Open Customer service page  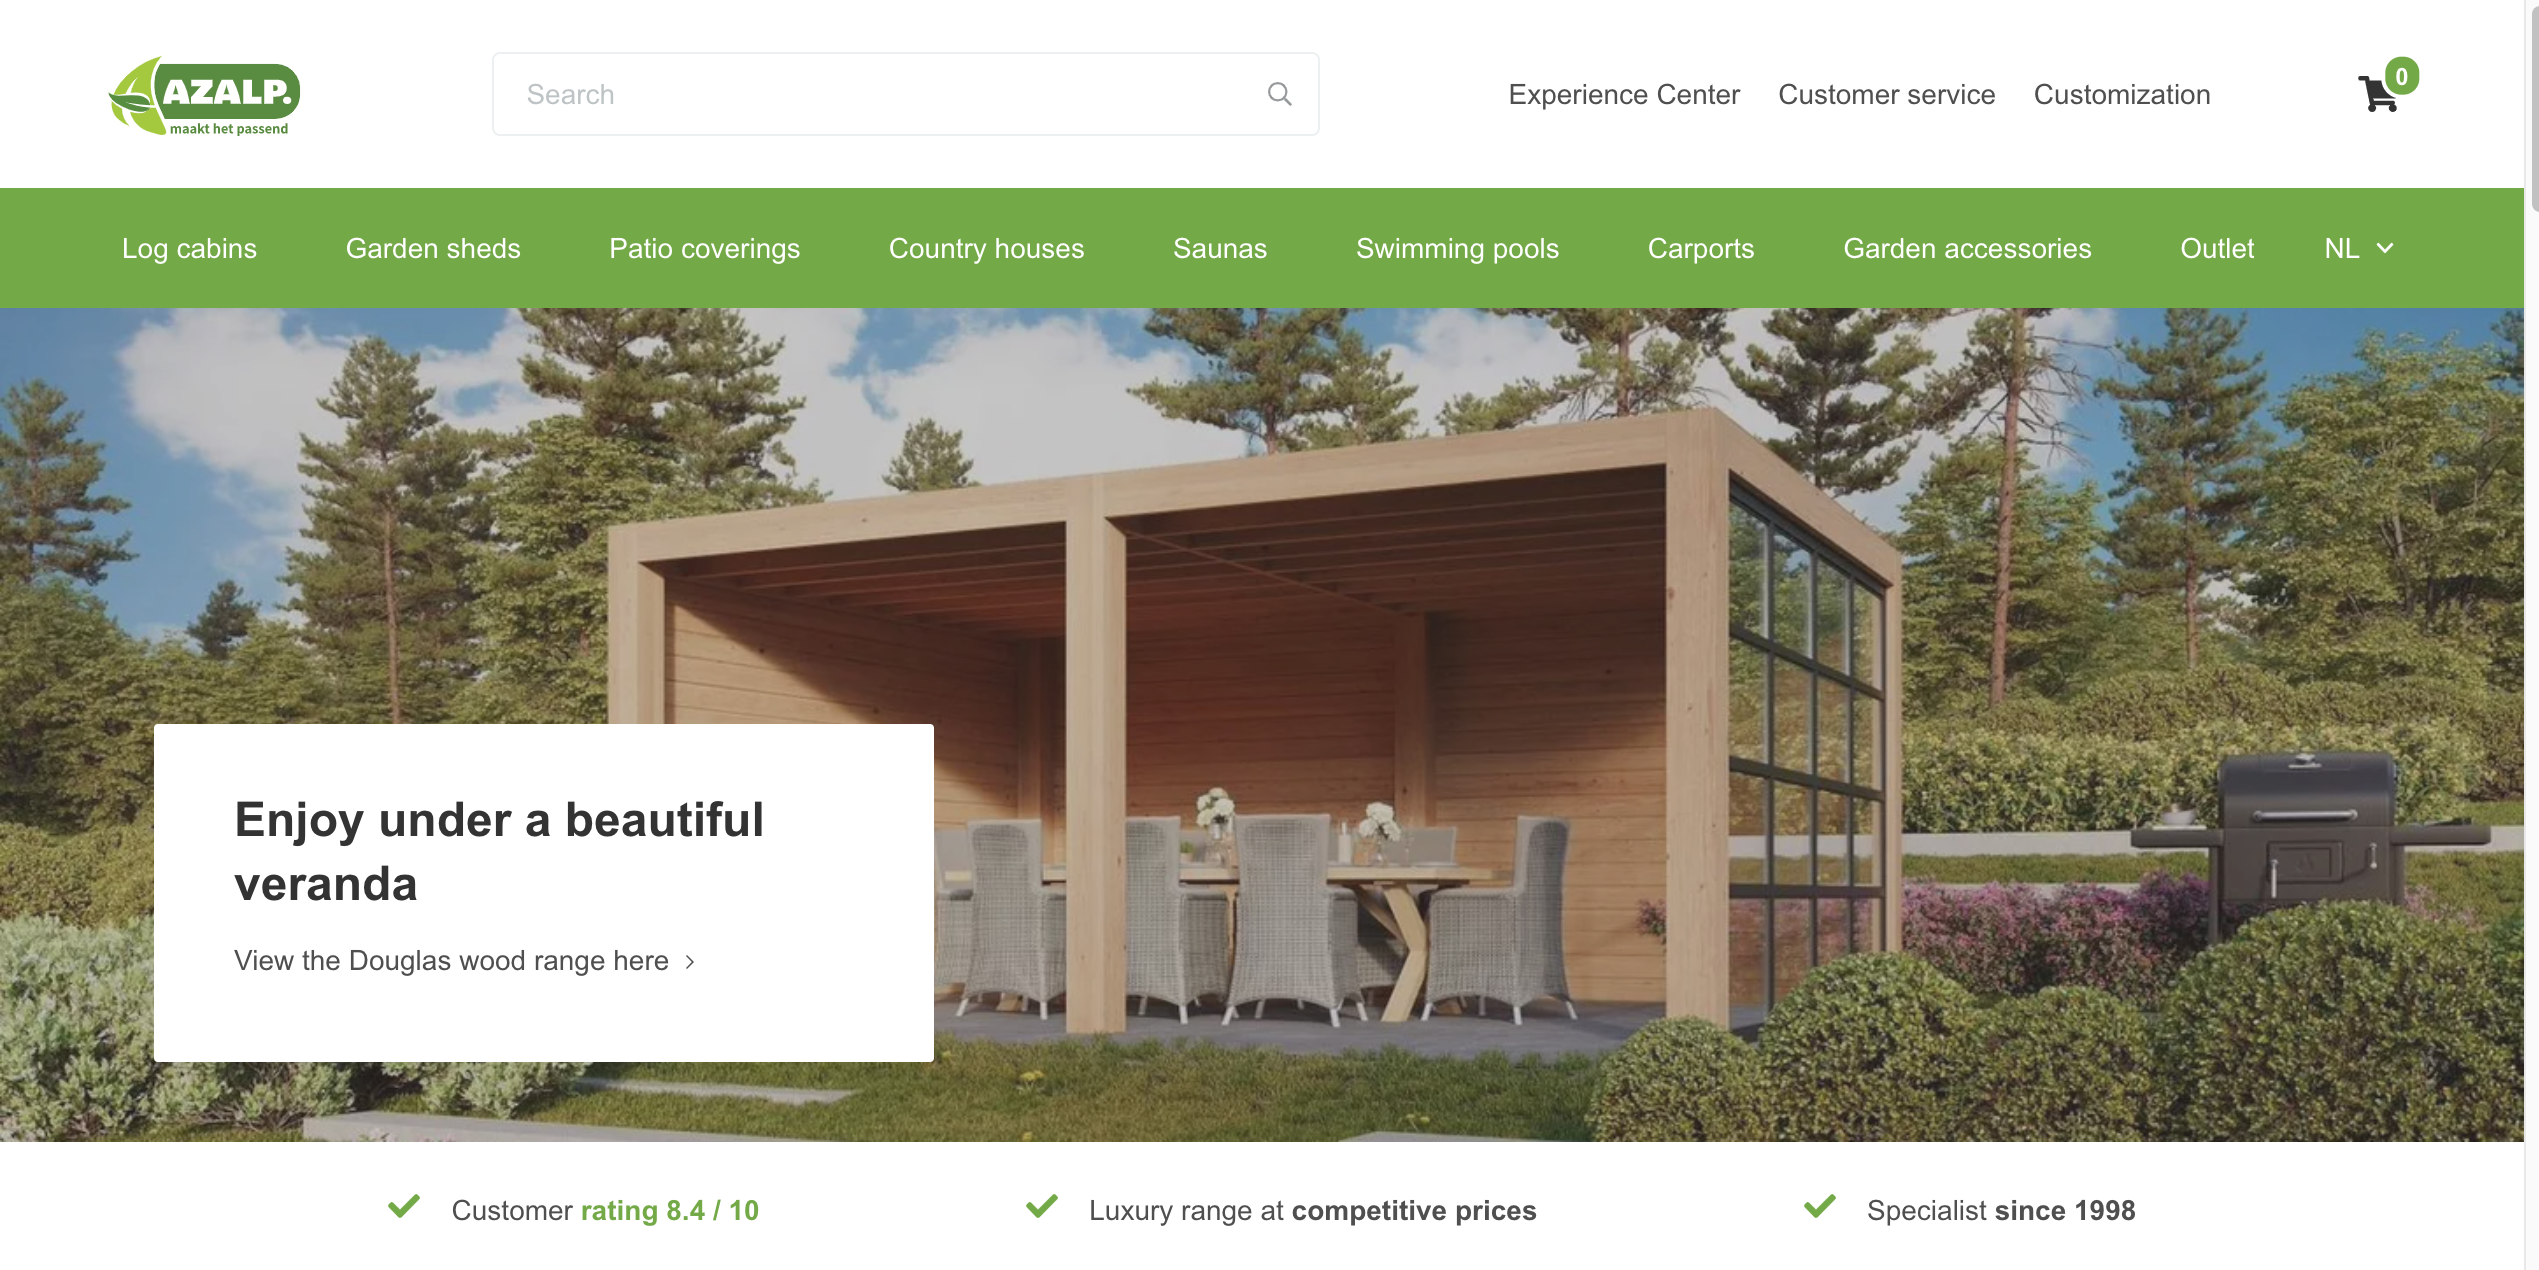(1886, 94)
